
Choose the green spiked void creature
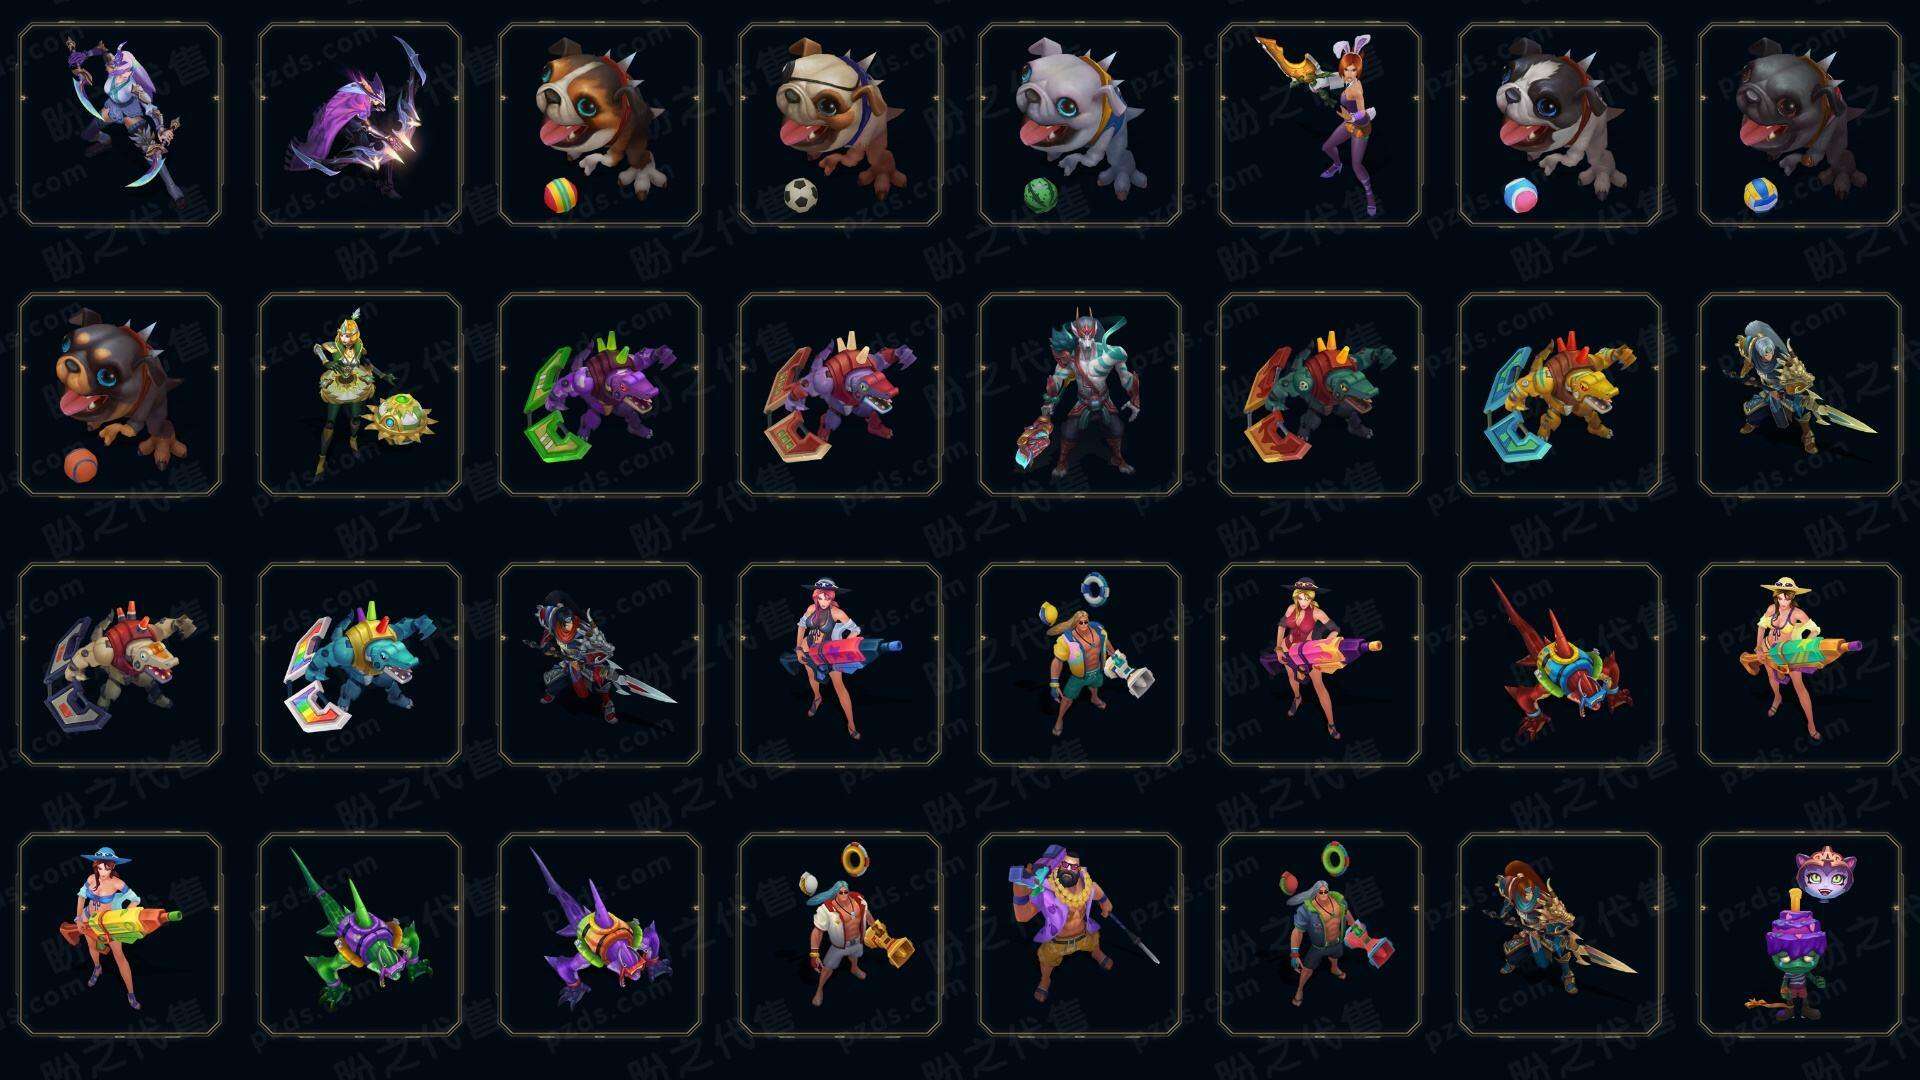click(360, 934)
